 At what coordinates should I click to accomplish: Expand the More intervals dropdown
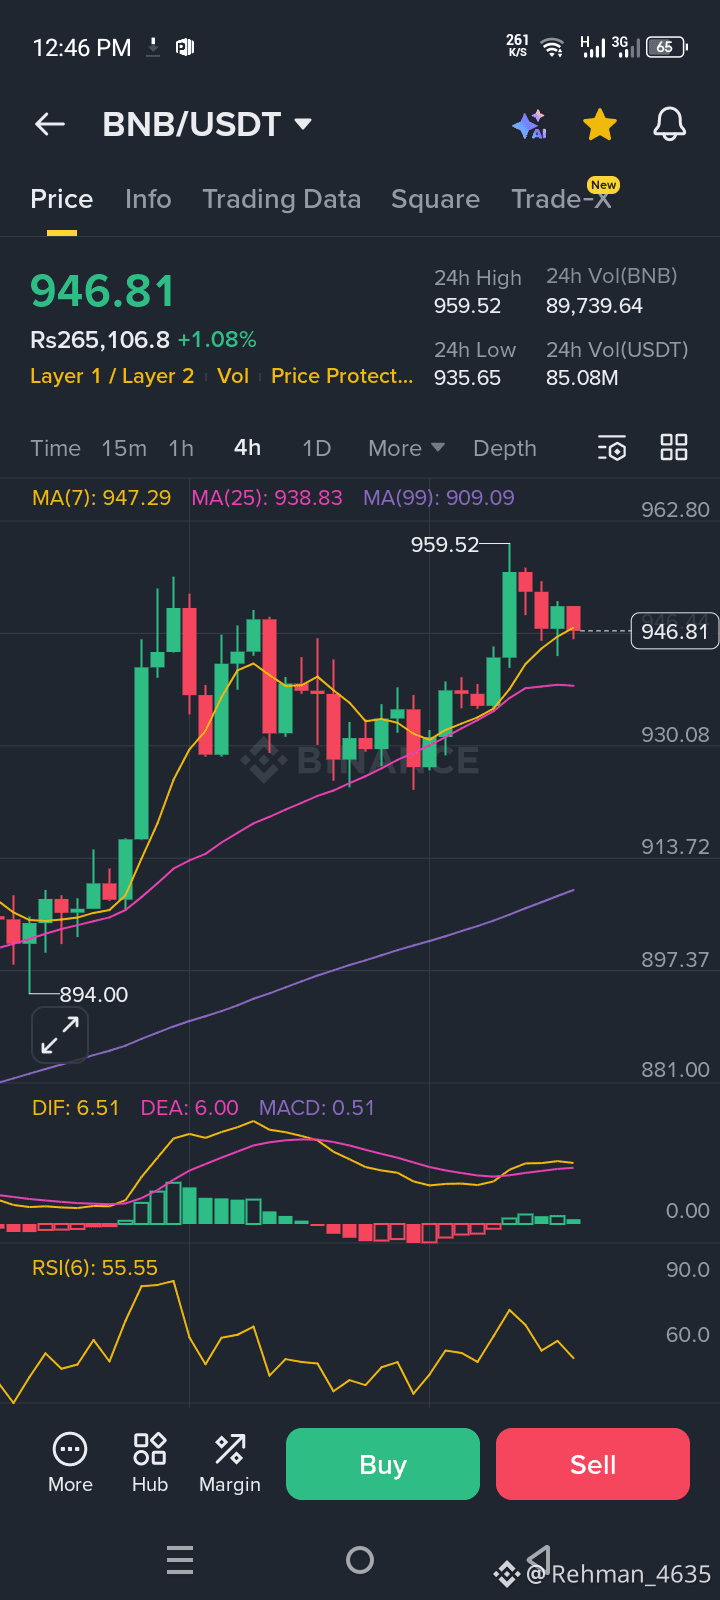pyautogui.click(x=406, y=448)
